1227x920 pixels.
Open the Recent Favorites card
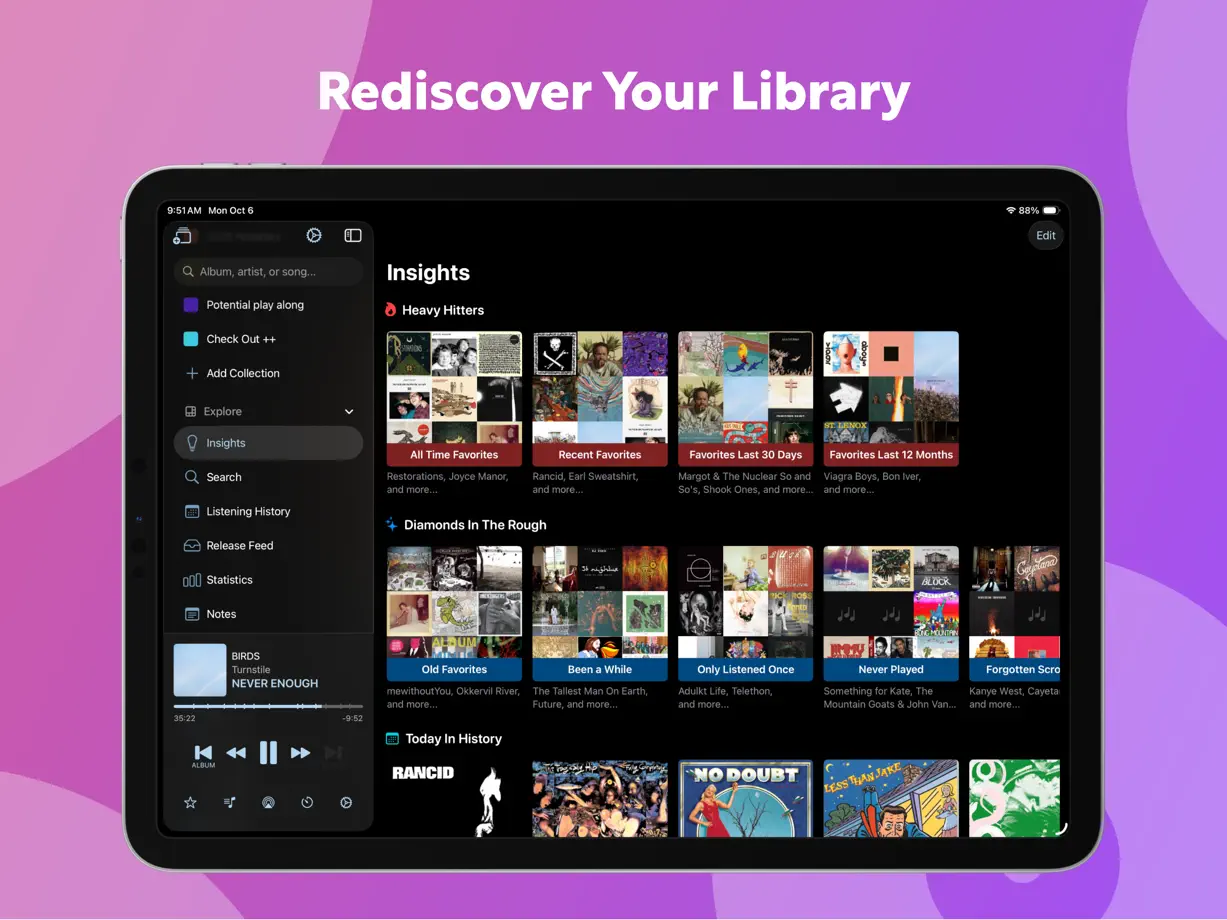[x=600, y=399]
